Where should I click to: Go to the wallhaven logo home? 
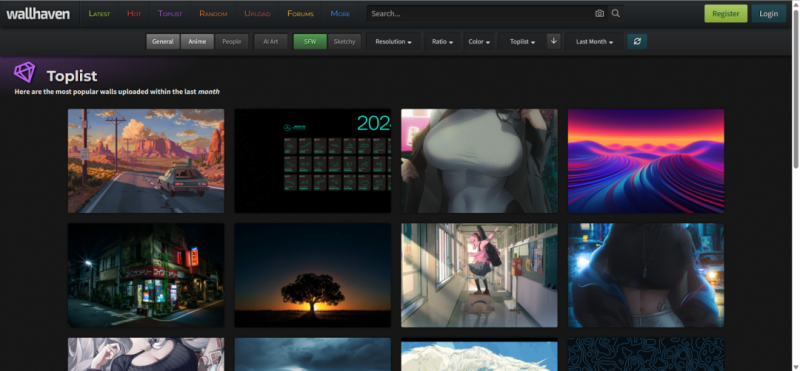point(38,14)
